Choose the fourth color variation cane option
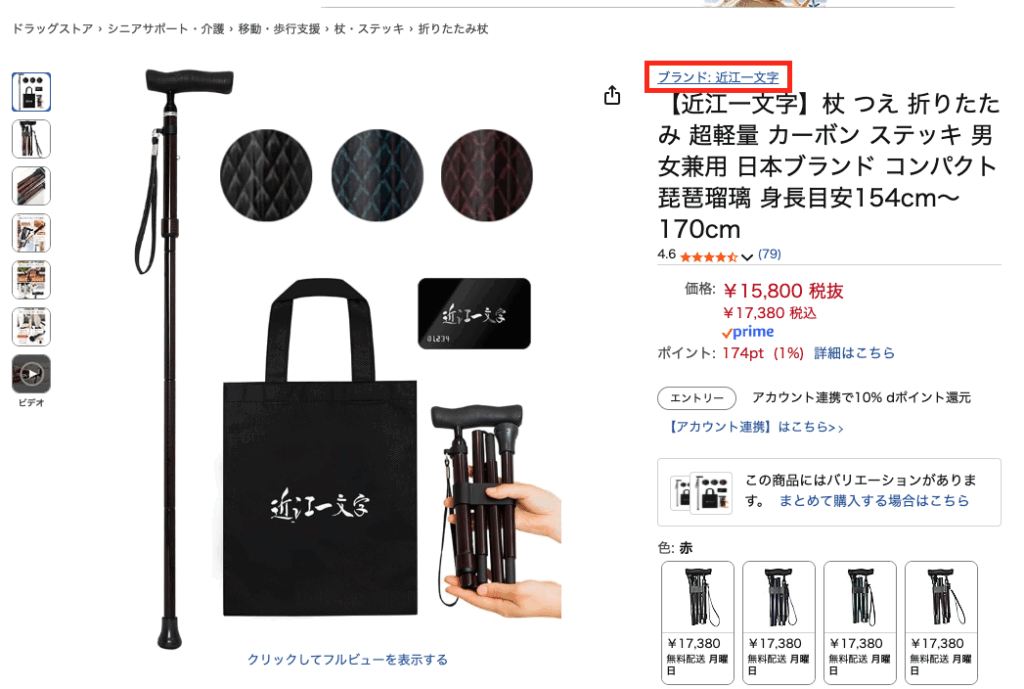Viewport: 1024px width, 689px height. (941, 622)
